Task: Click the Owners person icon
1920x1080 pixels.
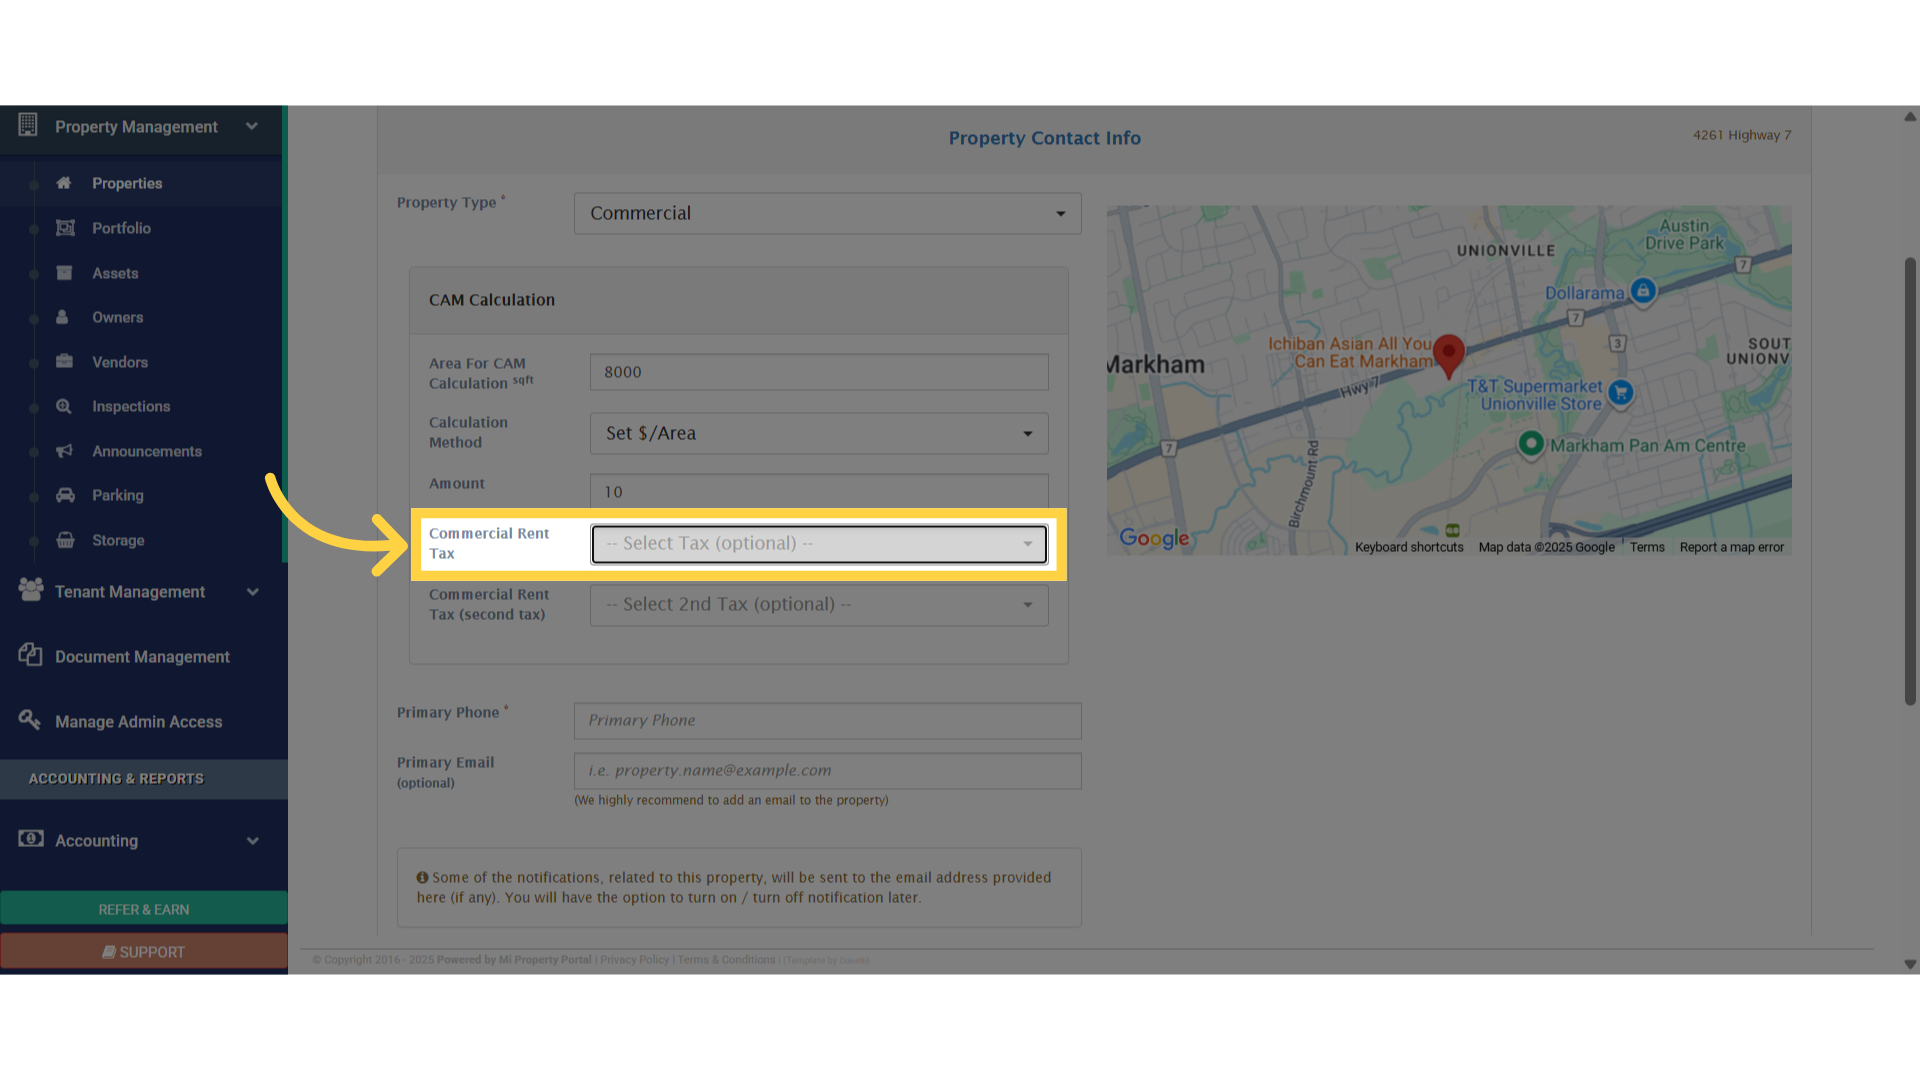Action: coord(64,317)
